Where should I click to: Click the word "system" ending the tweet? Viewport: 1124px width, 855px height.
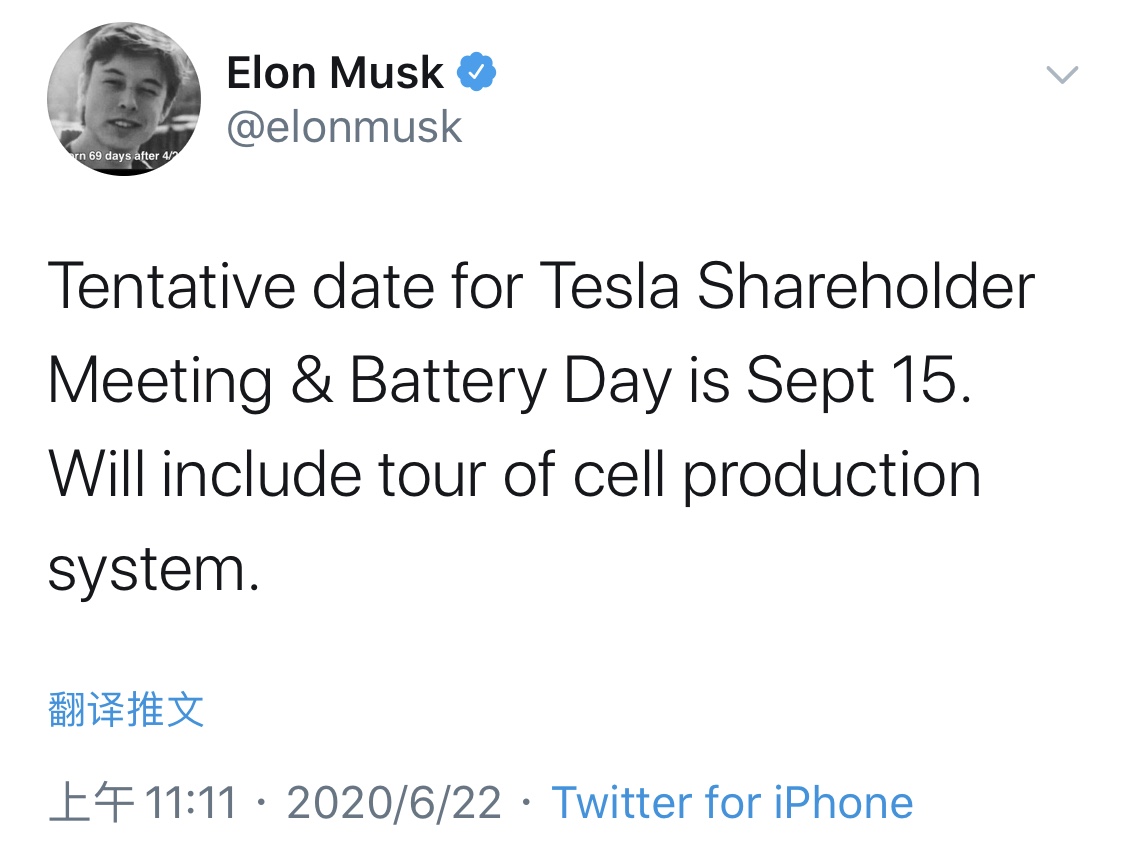pos(146,569)
